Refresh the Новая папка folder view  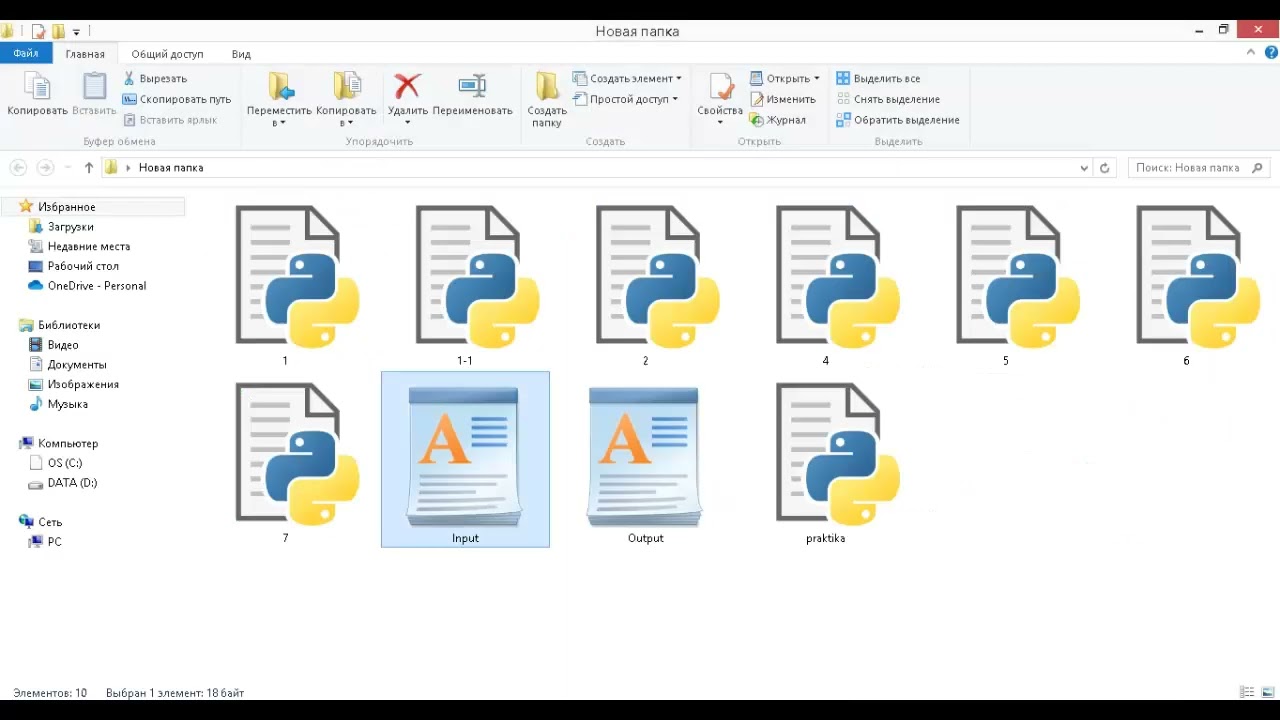coord(1105,168)
